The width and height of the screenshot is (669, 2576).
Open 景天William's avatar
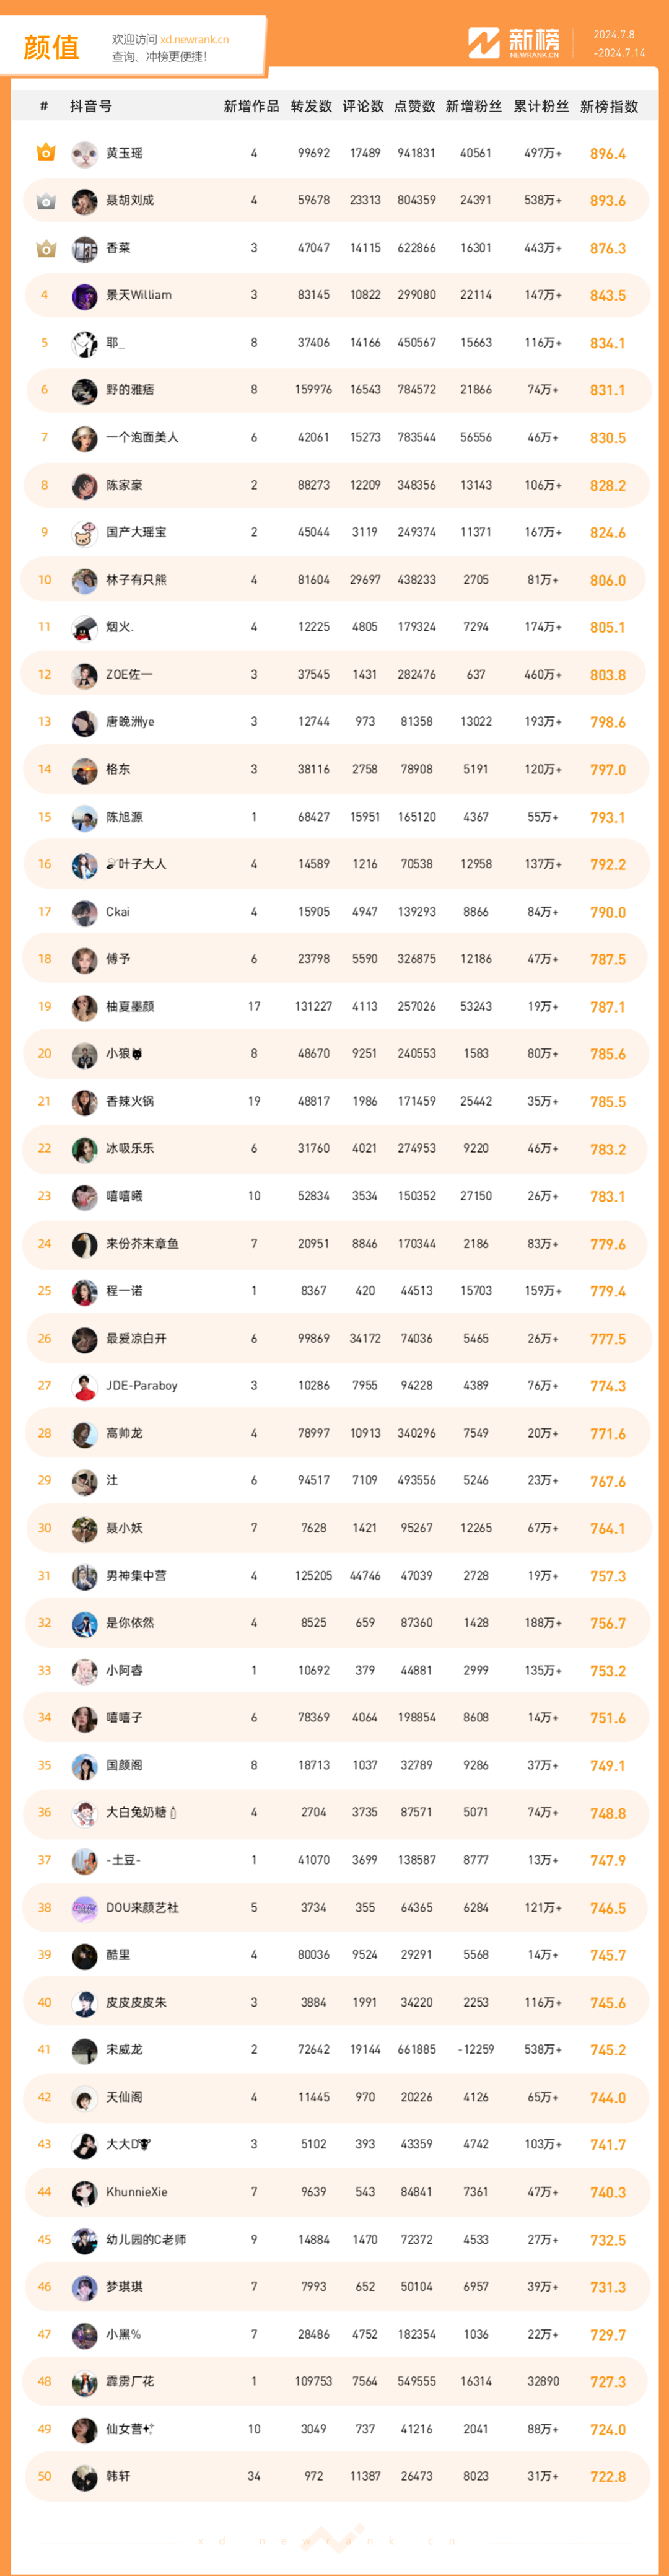click(84, 296)
